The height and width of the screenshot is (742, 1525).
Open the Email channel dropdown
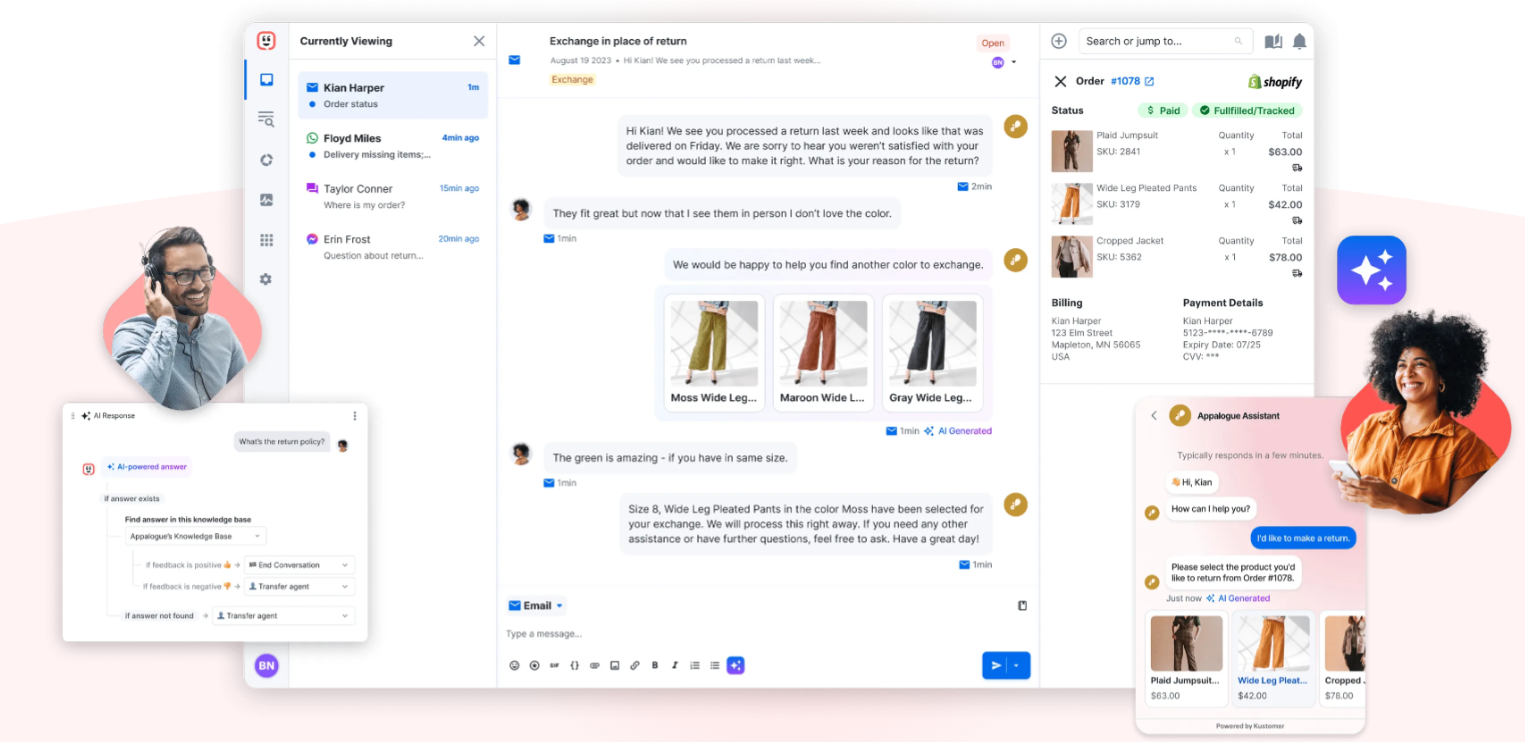click(x=536, y=605)
